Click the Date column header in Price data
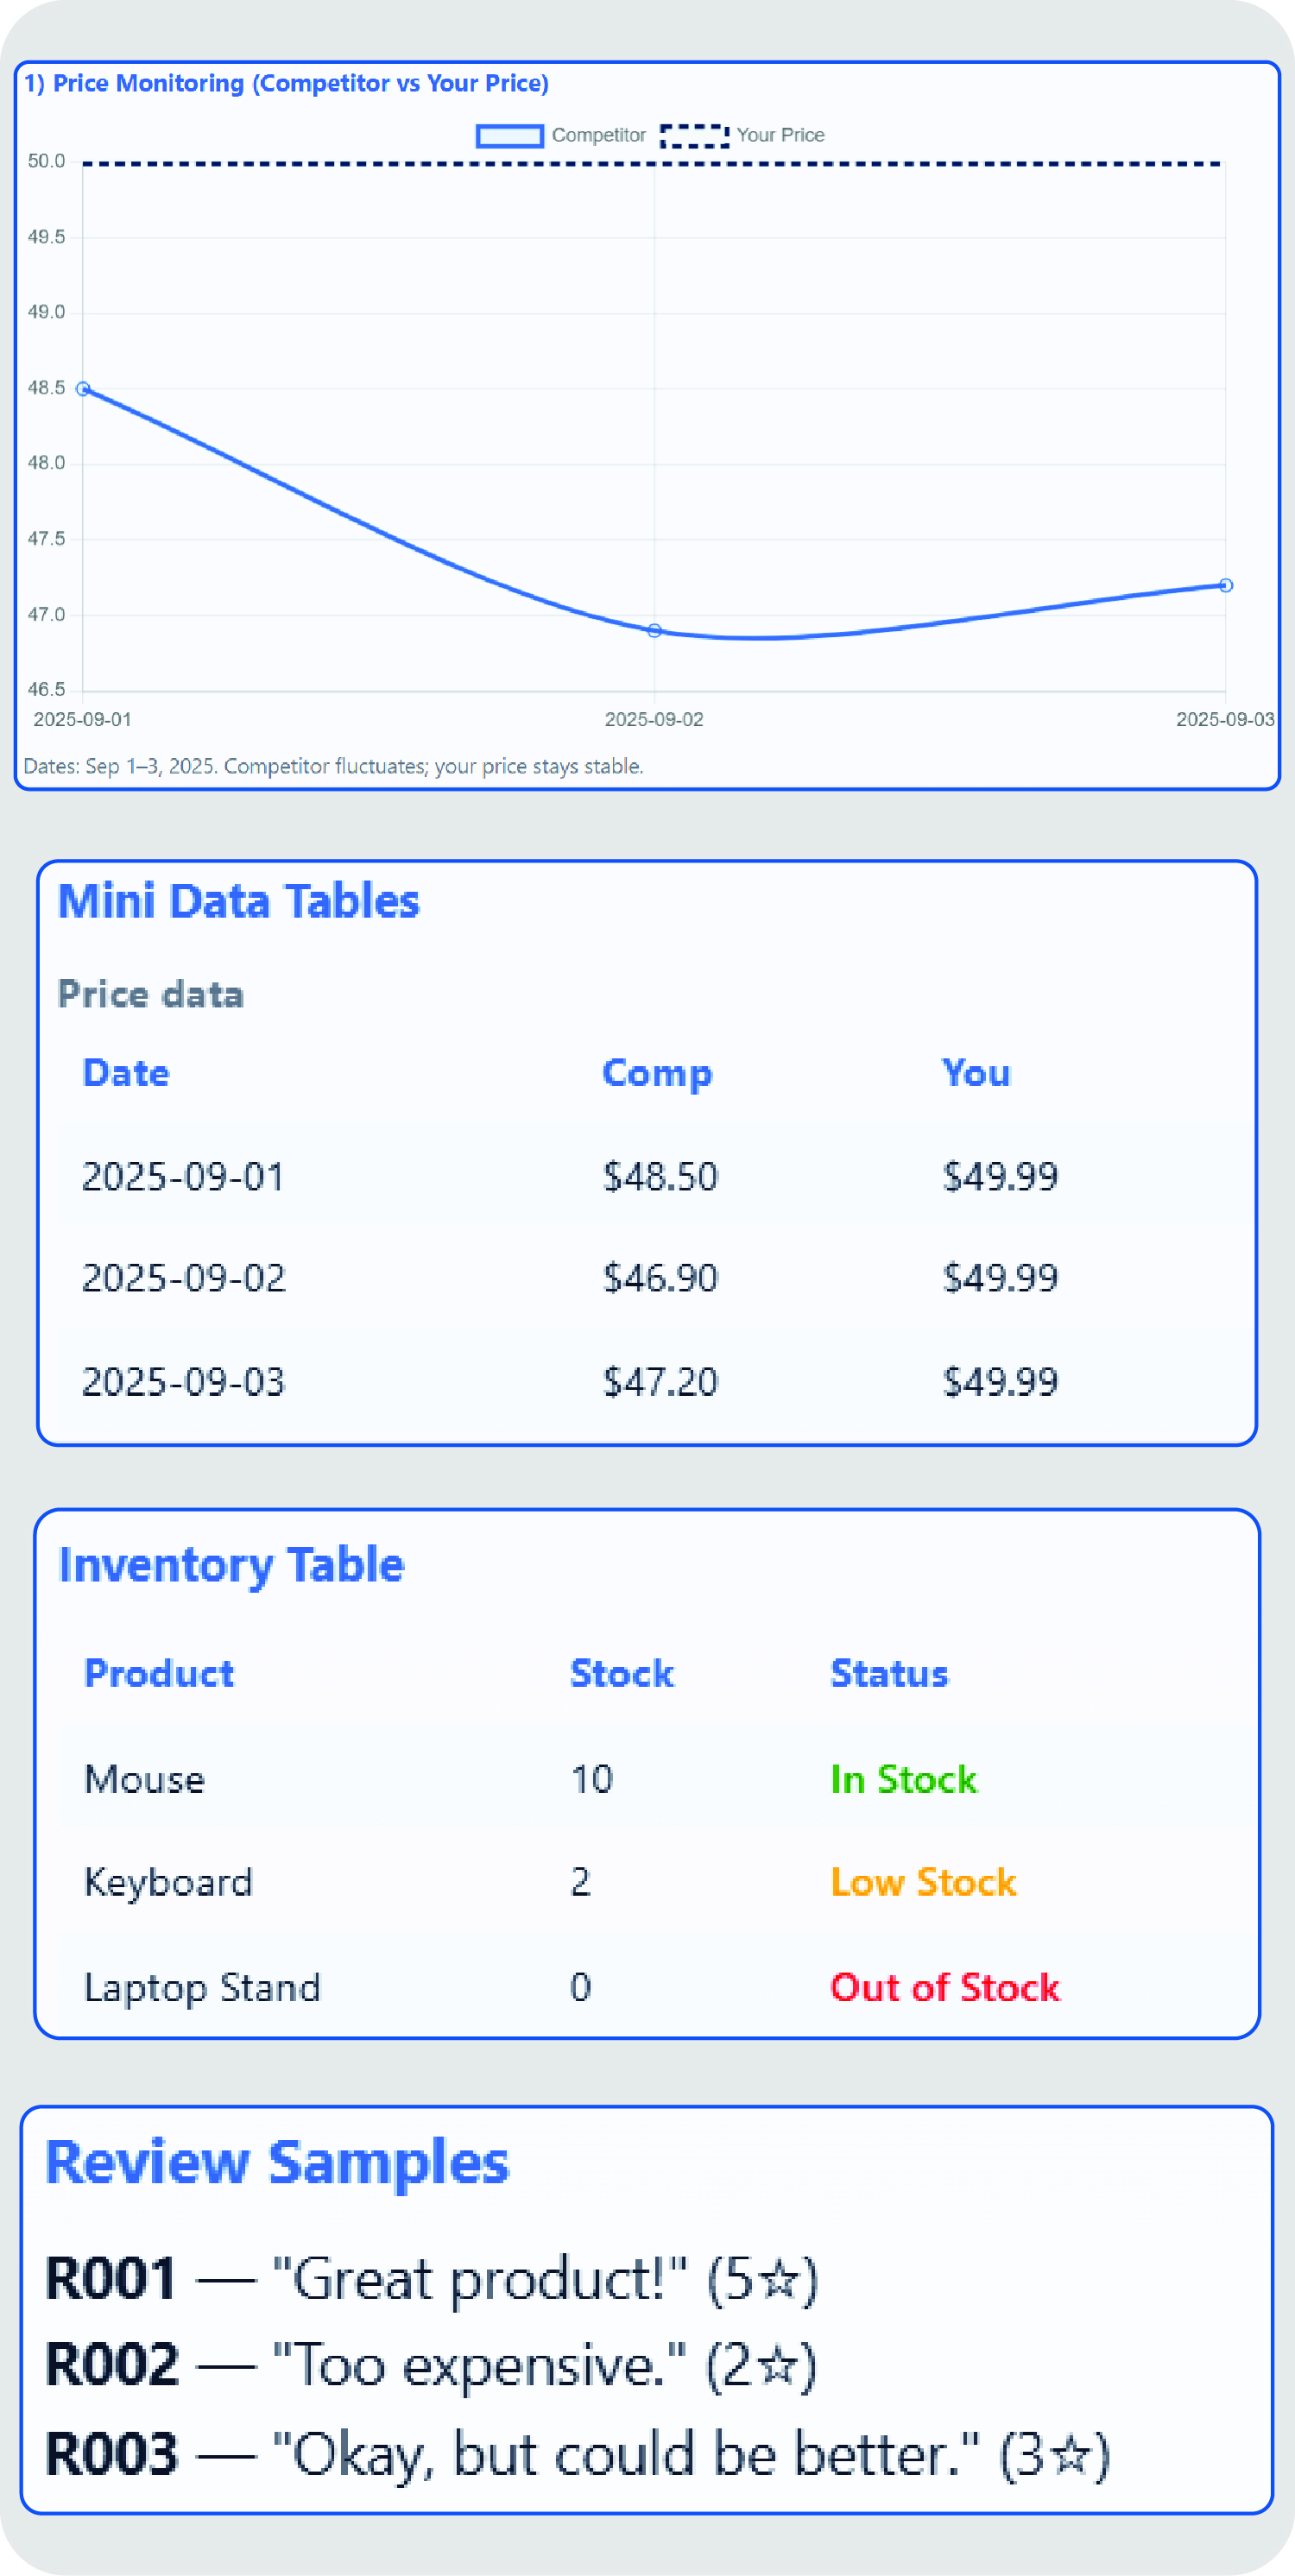This screenshot has width=1295, height=2576. (126, 1073)
